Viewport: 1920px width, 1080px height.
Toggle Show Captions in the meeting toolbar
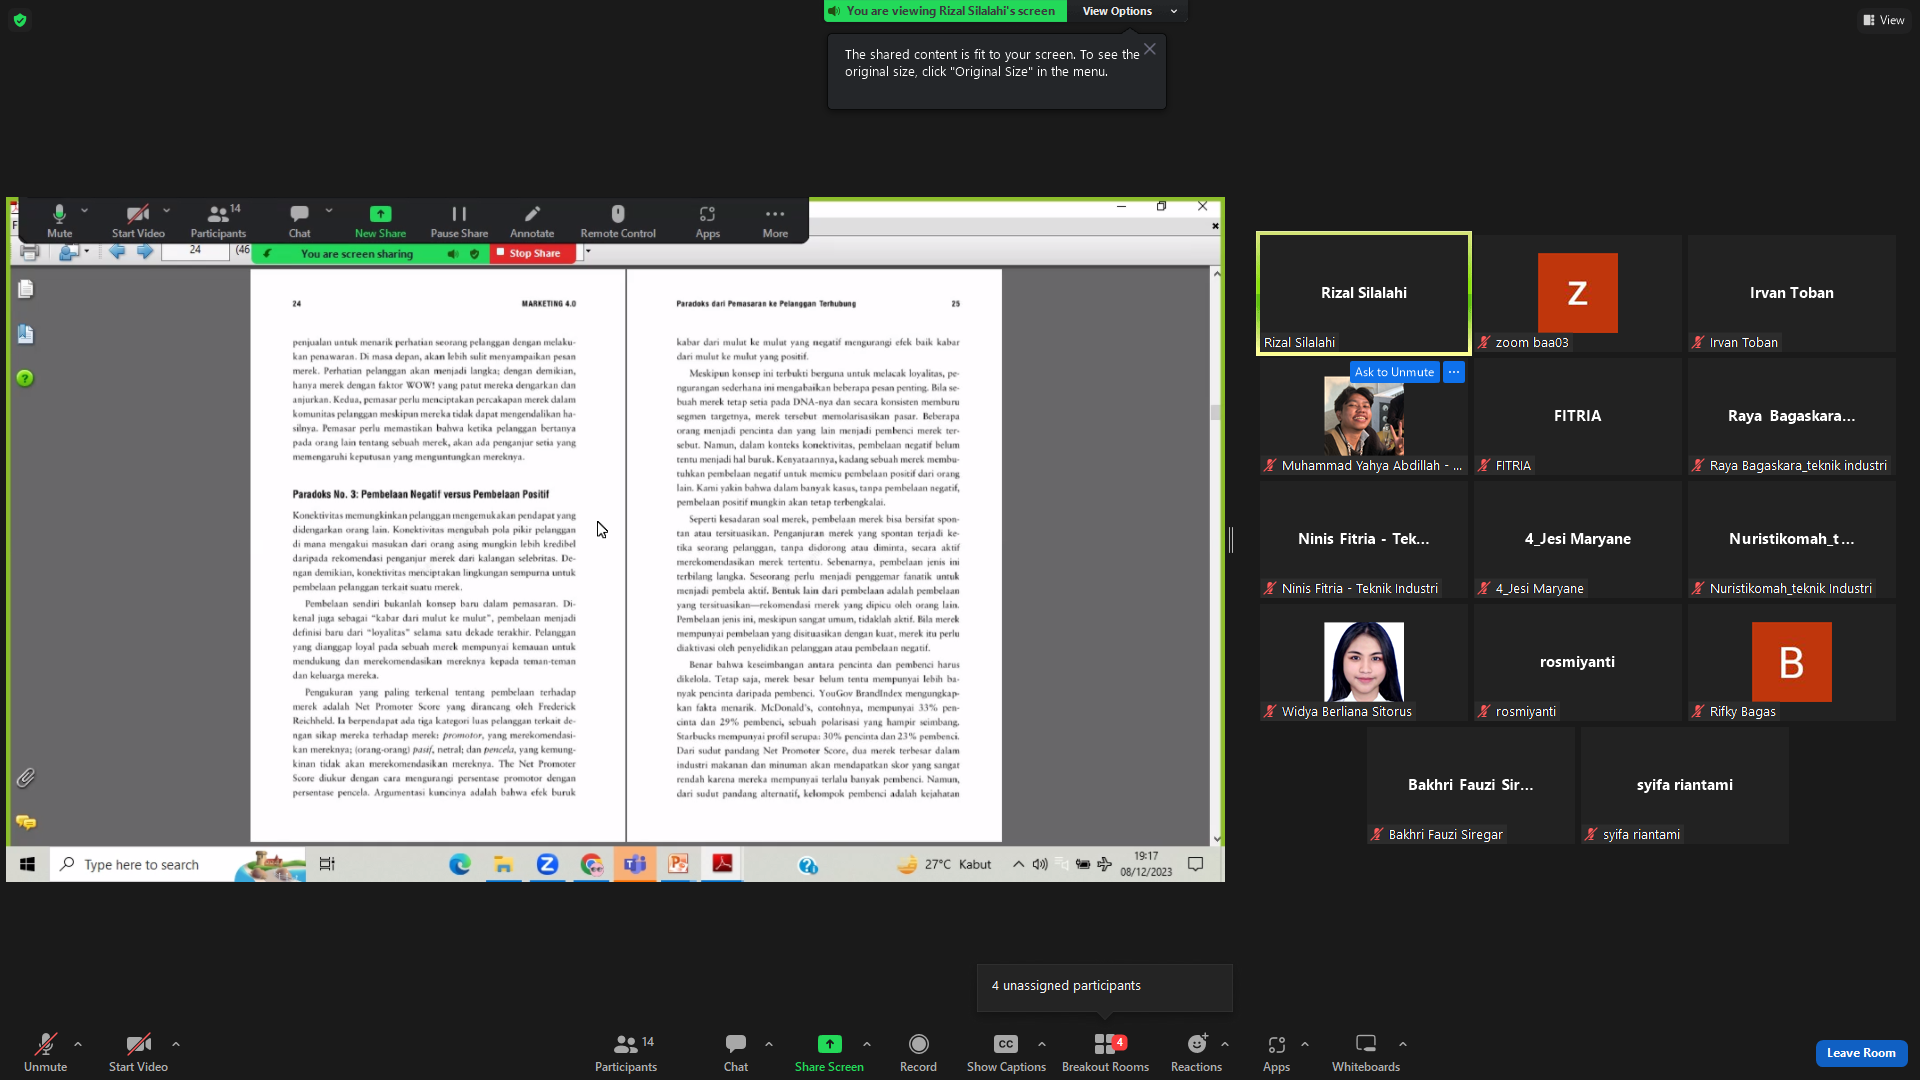(1006, 1053)
